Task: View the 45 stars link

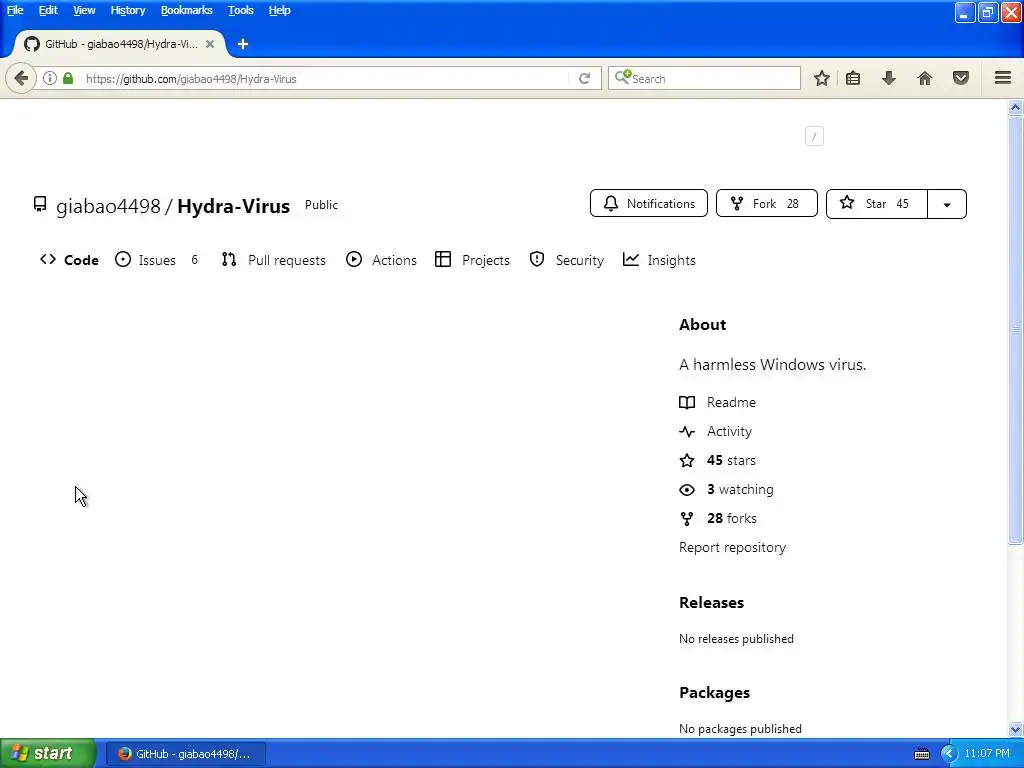Action: [718, 460]
